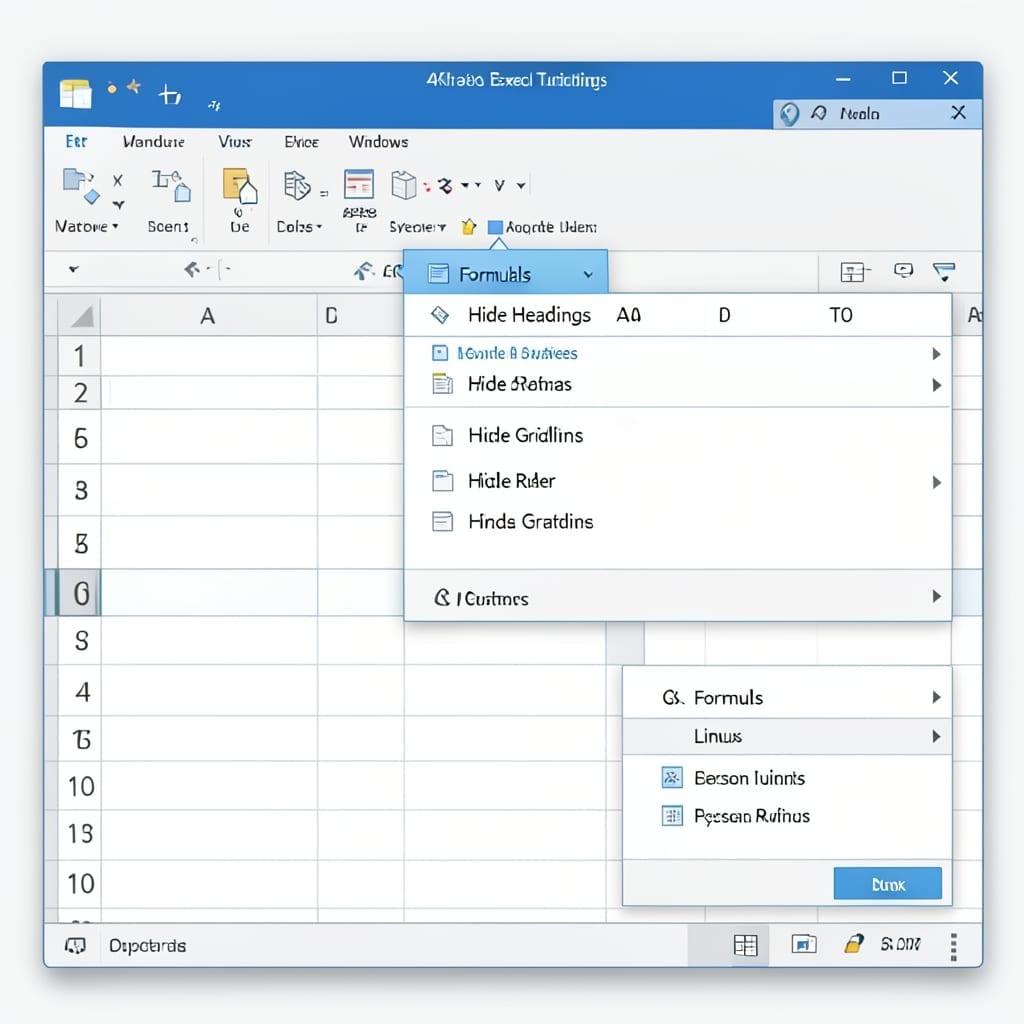Click the vertical dots at status bar end
Screen dimensions: 1024x1024
click(x=953, y=947)
